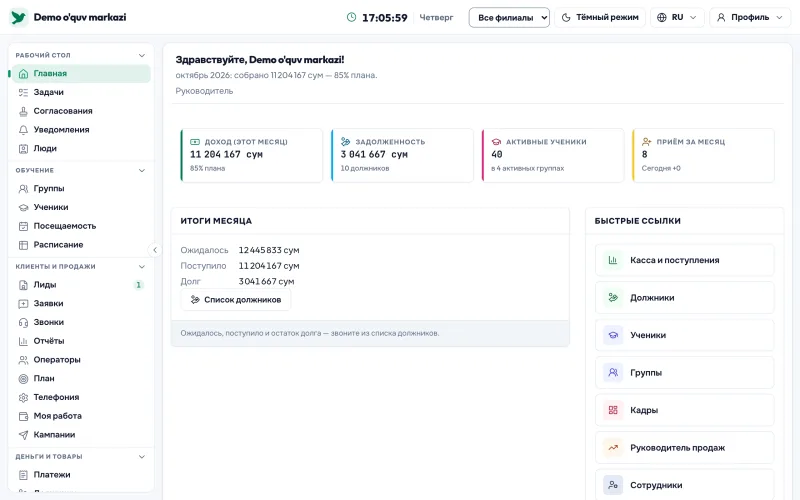Open the Ученики quick link card
Screen dimensions: 800x500
pos(685,335)
